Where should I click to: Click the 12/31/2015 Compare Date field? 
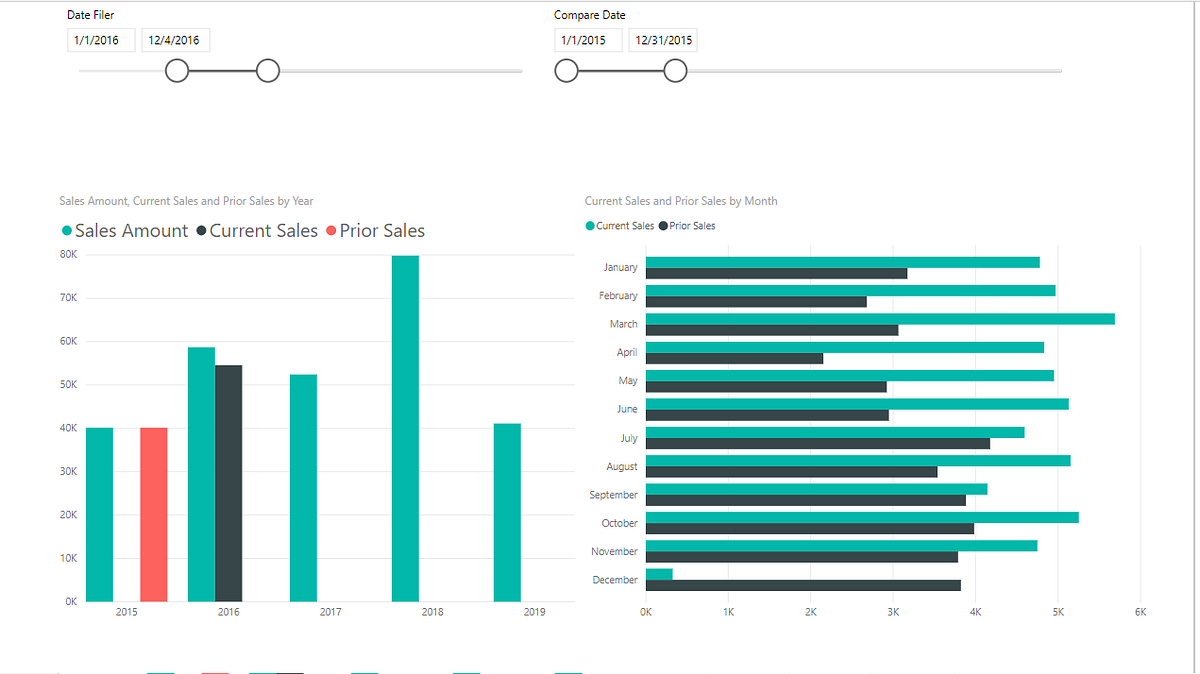pyautogui.click(x=662, y=40)
